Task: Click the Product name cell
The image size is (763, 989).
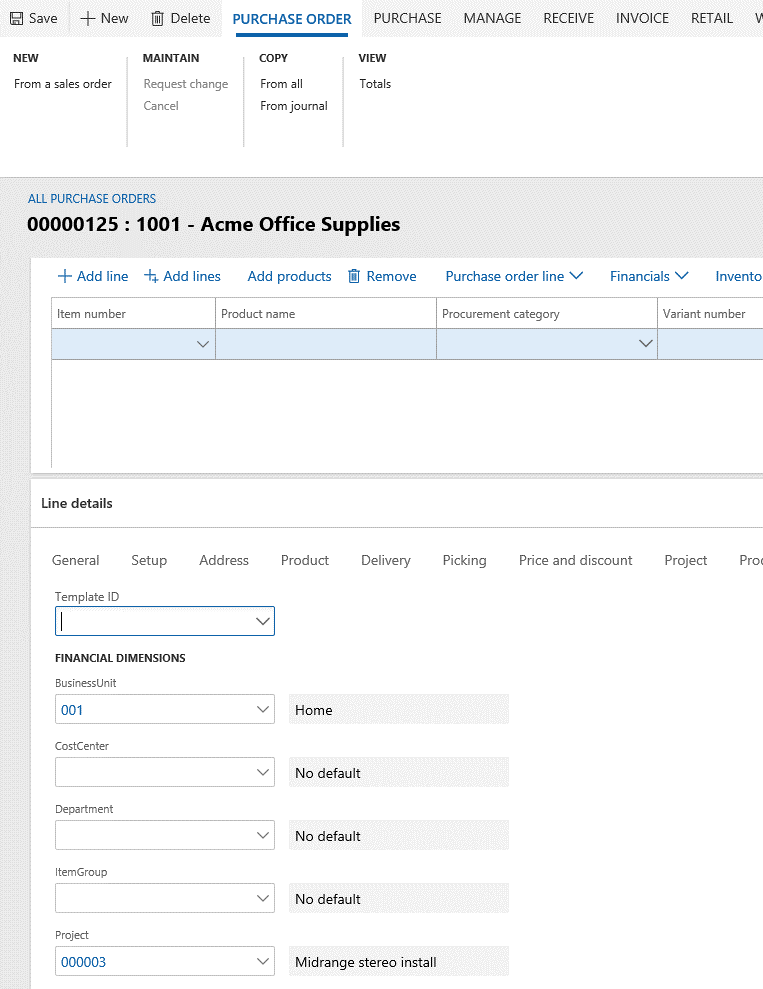Action: [326, 344]
